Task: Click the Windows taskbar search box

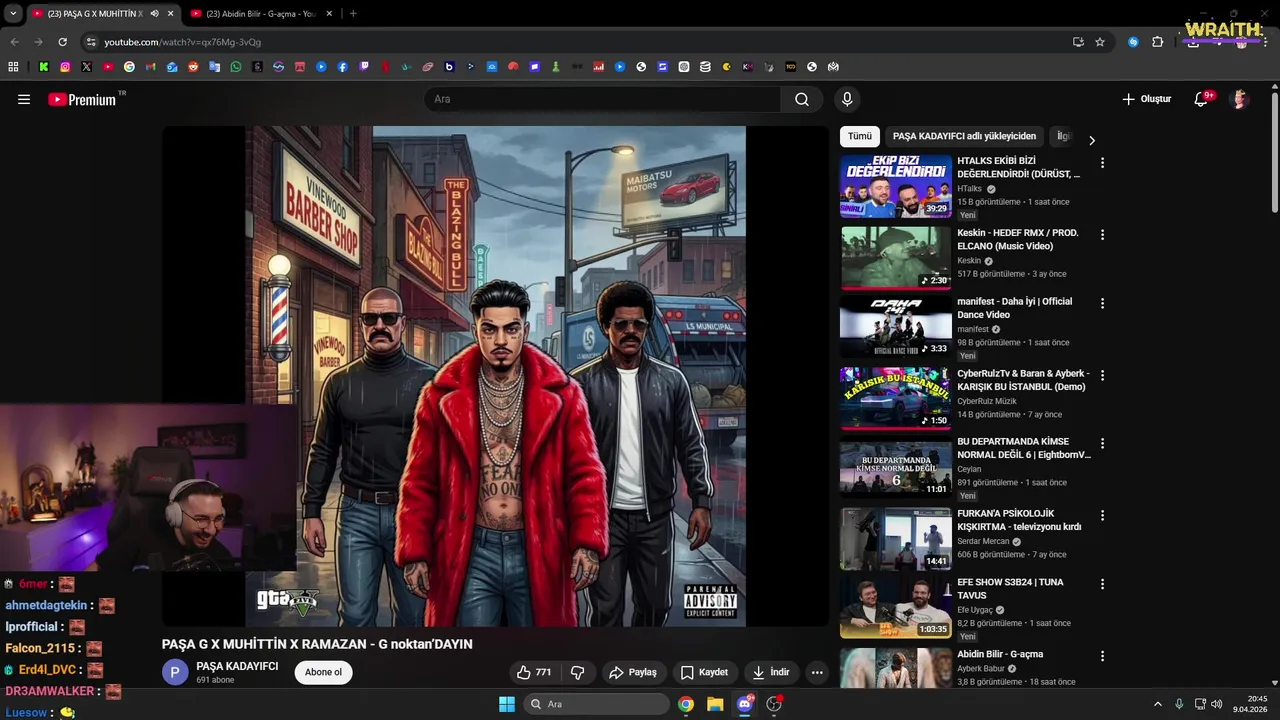Action: [x=596, y=704]
